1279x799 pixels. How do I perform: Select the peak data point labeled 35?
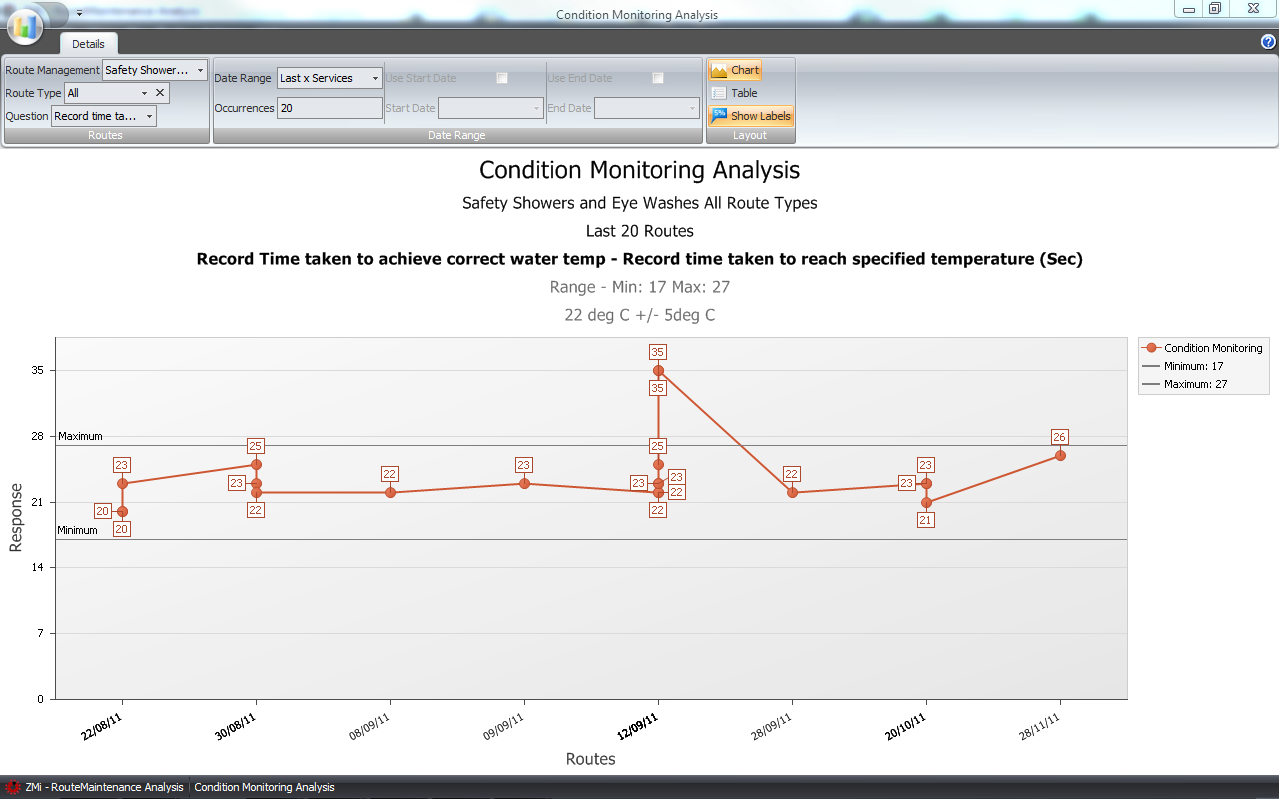pyautogui.click(x=657, y=370)
